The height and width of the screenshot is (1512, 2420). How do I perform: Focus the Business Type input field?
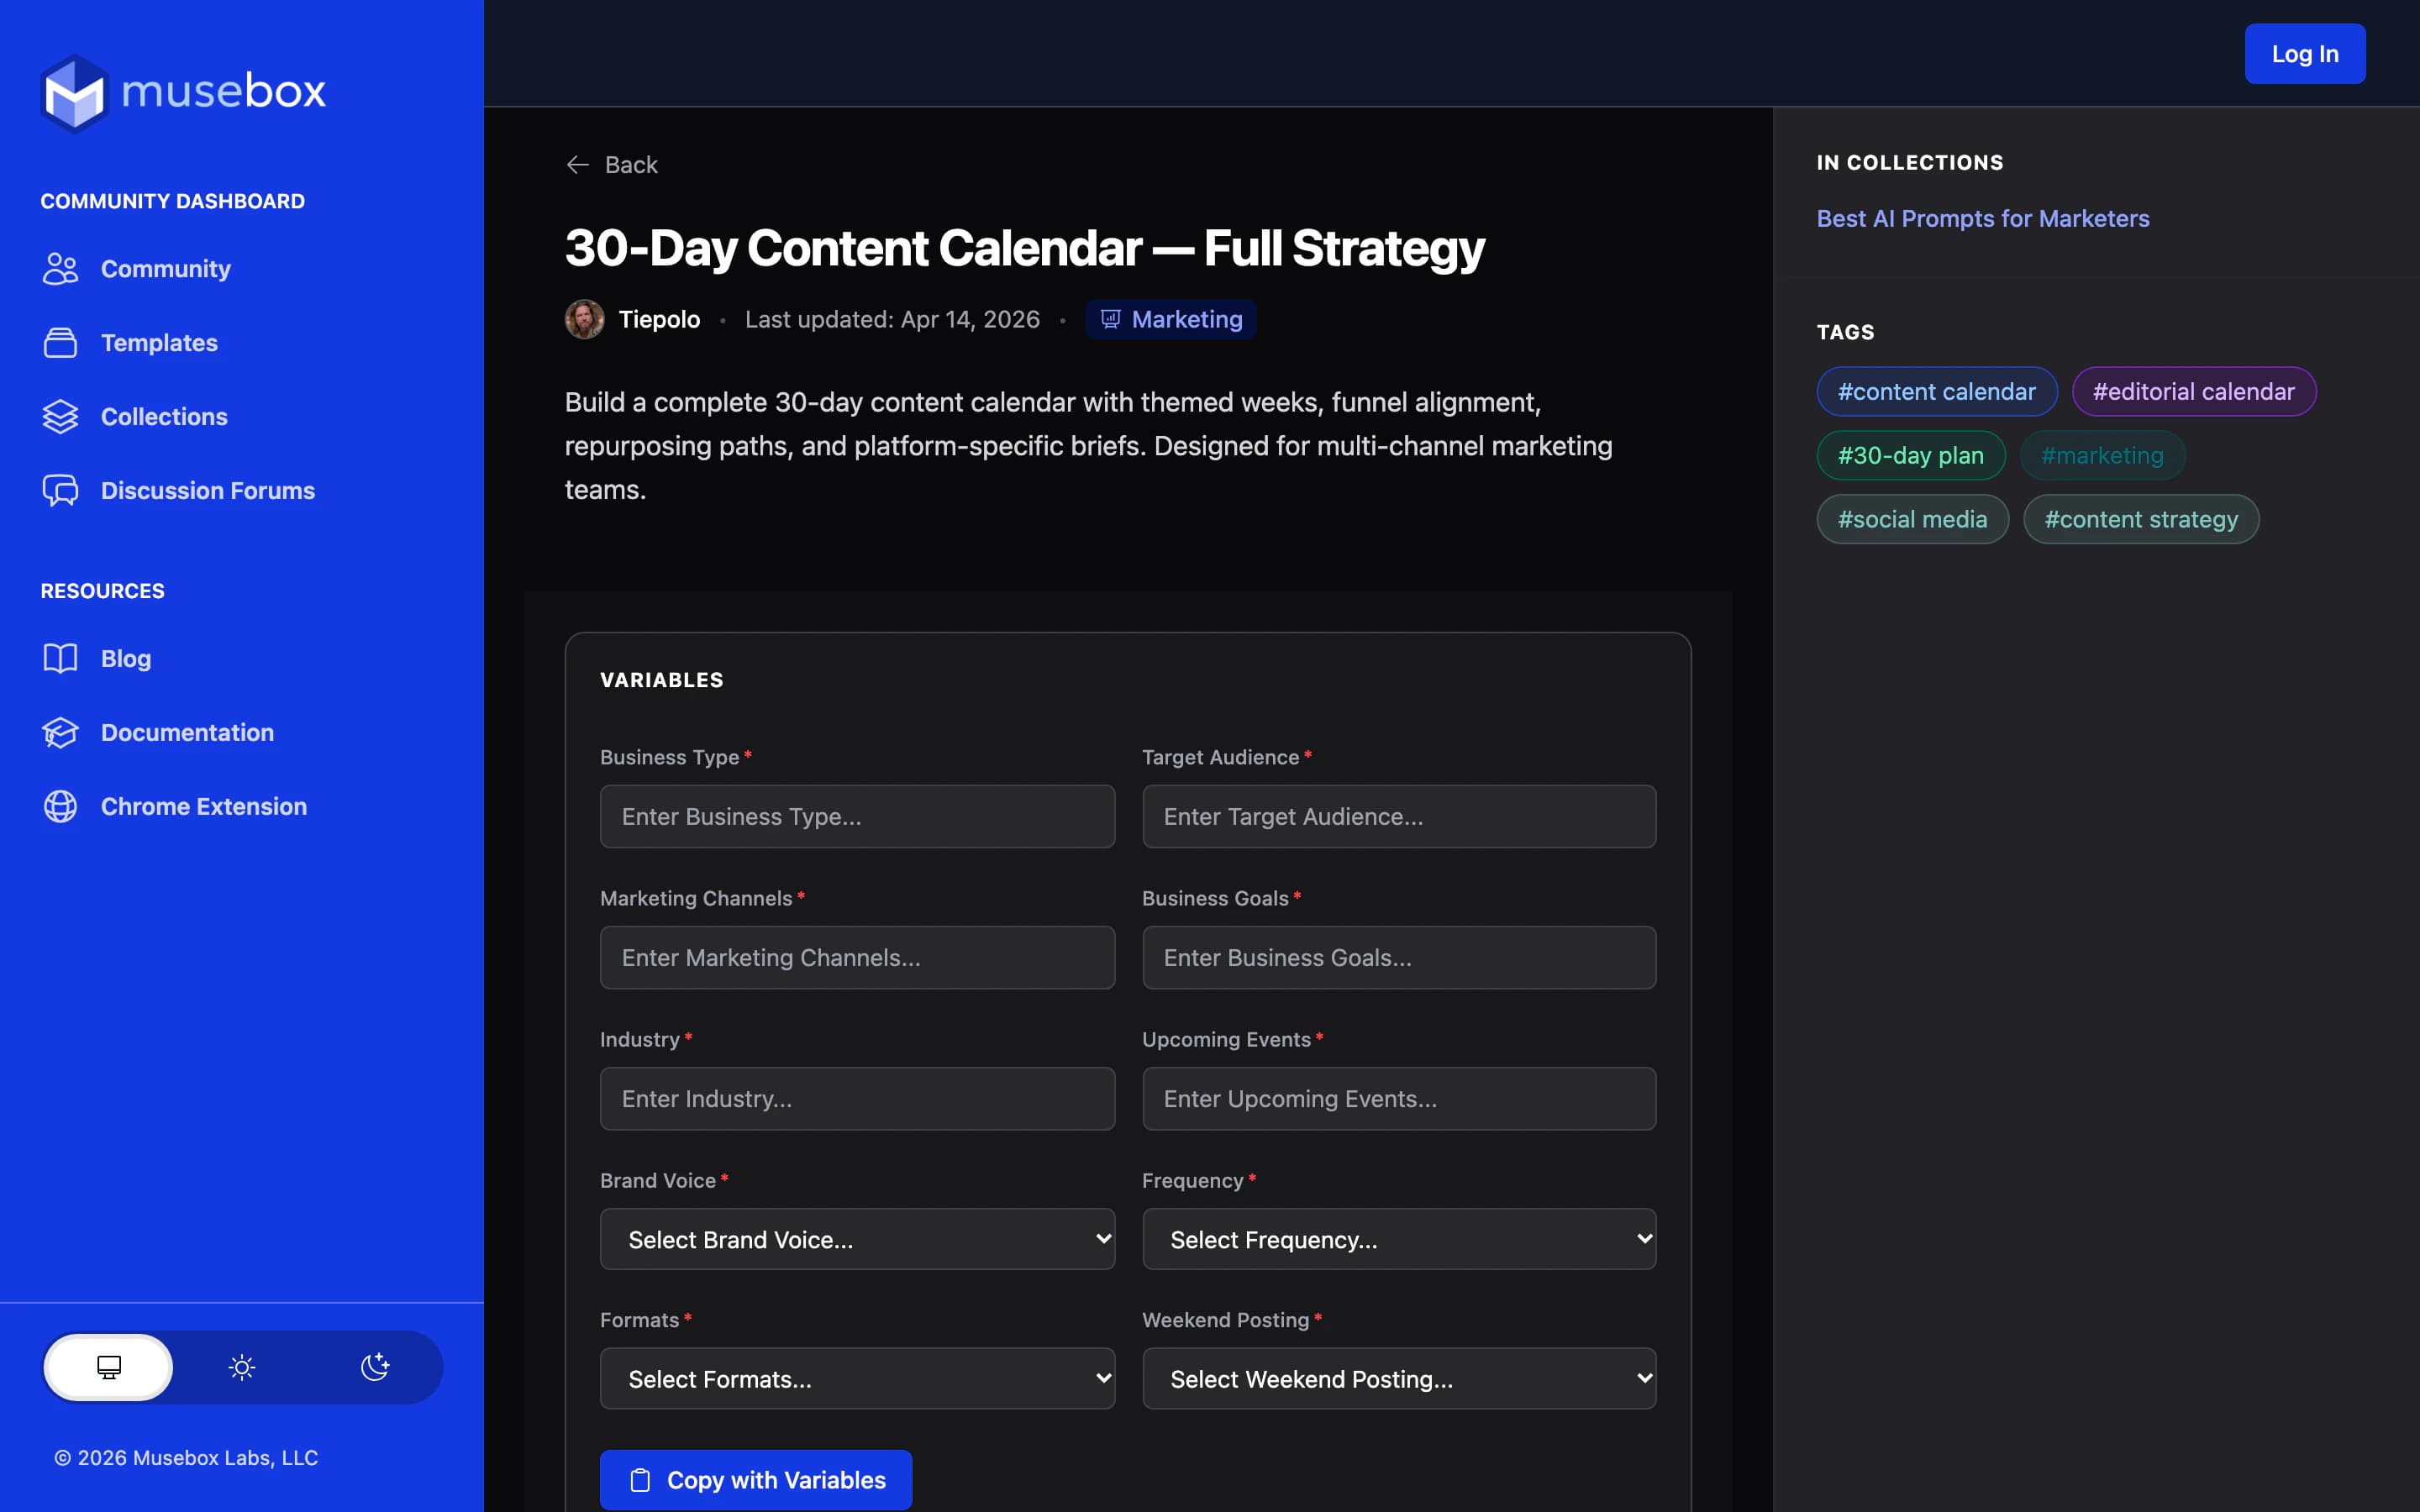tap(857, 817)
